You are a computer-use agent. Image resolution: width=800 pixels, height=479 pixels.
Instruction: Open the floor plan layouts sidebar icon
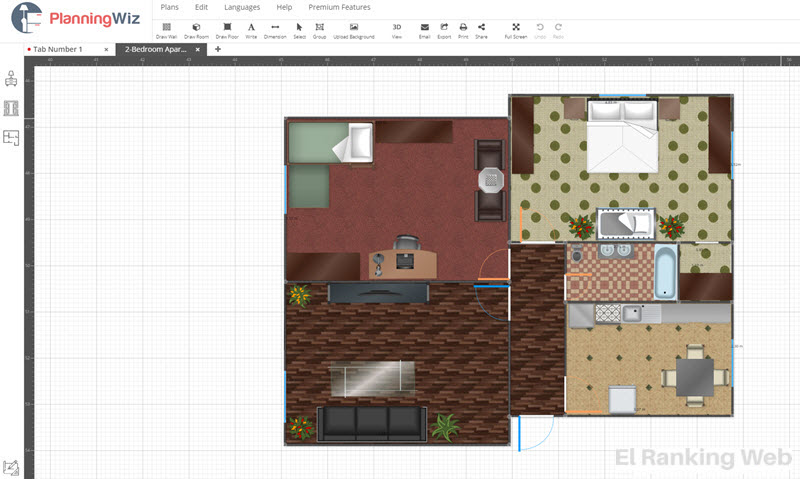(11, 137)
